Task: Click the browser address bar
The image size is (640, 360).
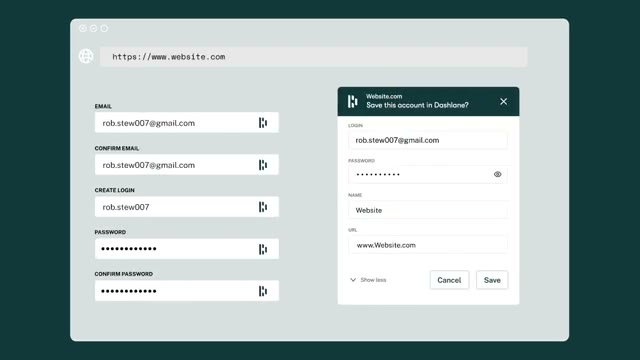Action: (x=314, y=57)
